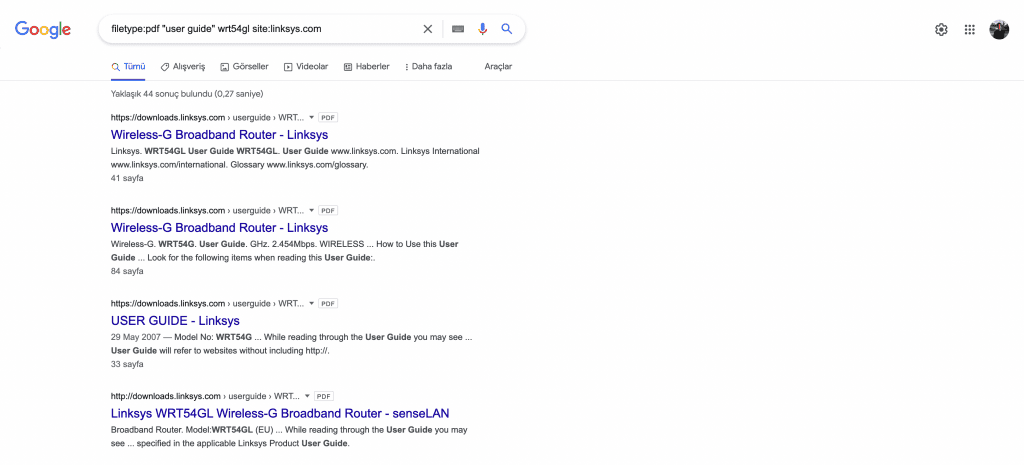Expand the Daha fazla menu

tap(428, 66)
